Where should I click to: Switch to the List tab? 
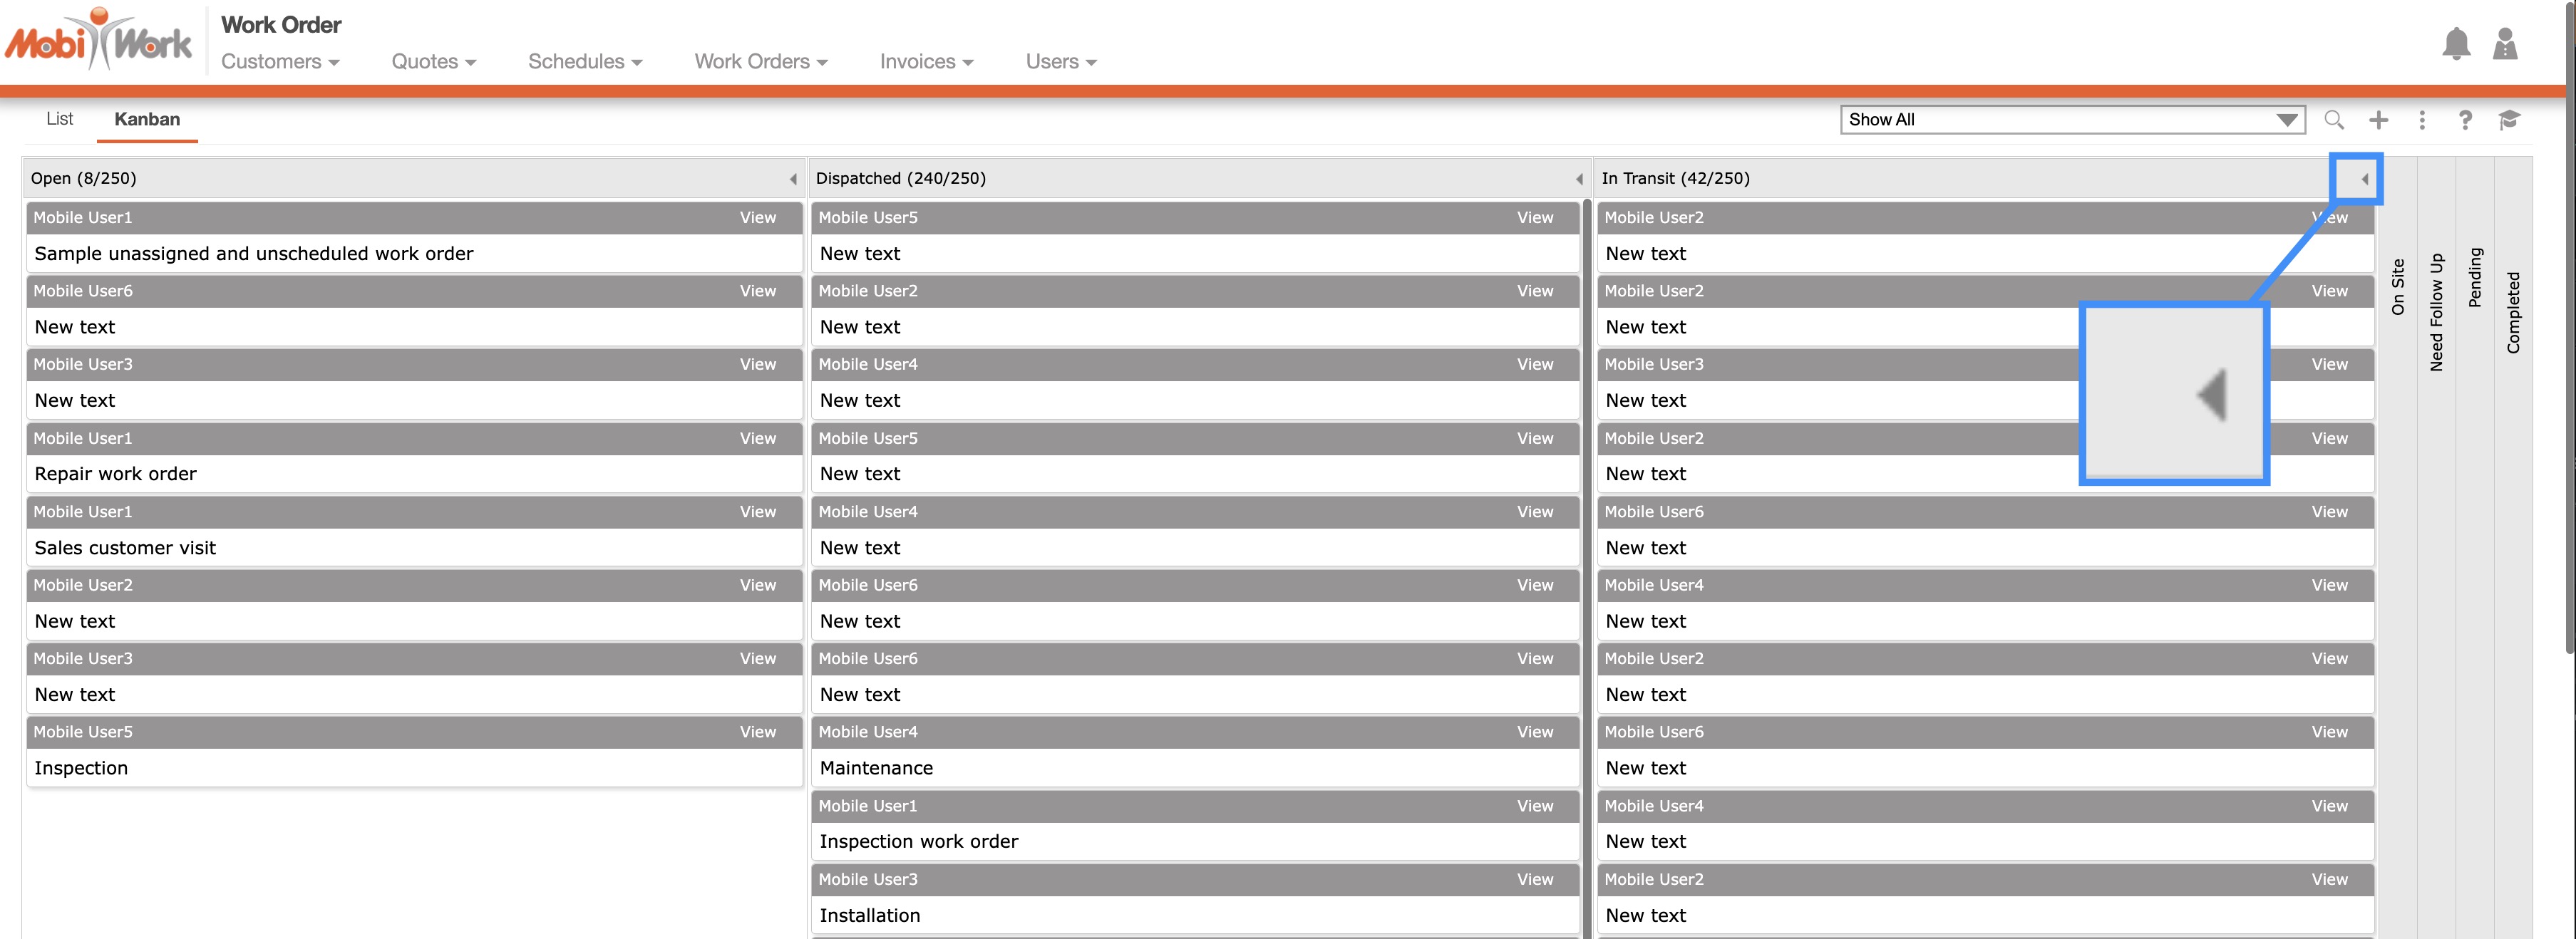coord(59,119)
